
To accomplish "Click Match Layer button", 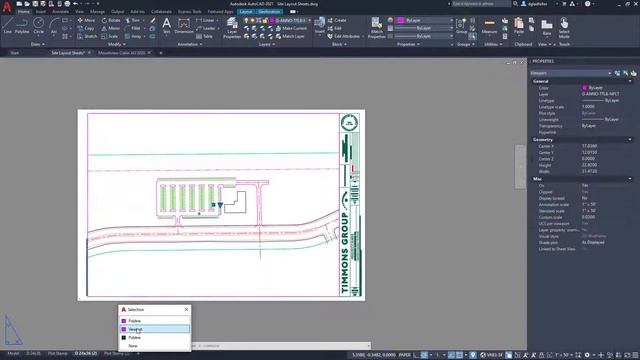I will tap(290, 36).
